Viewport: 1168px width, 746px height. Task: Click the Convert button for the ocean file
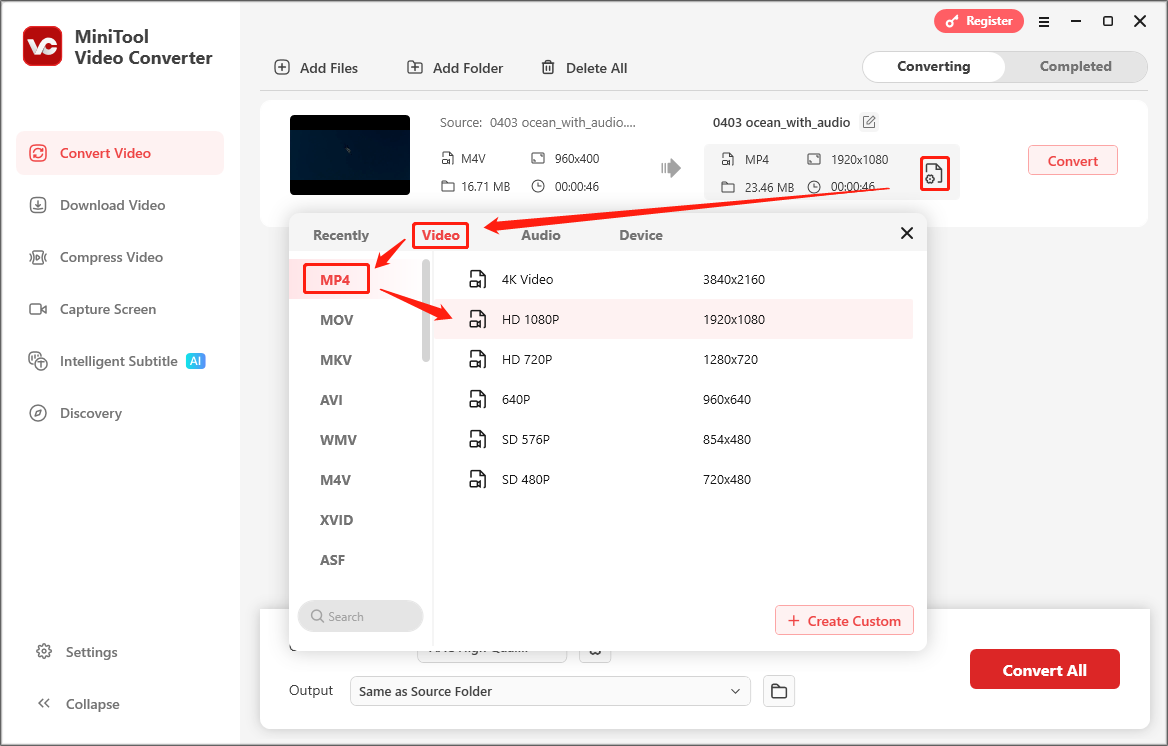[x=1073, y=160]
